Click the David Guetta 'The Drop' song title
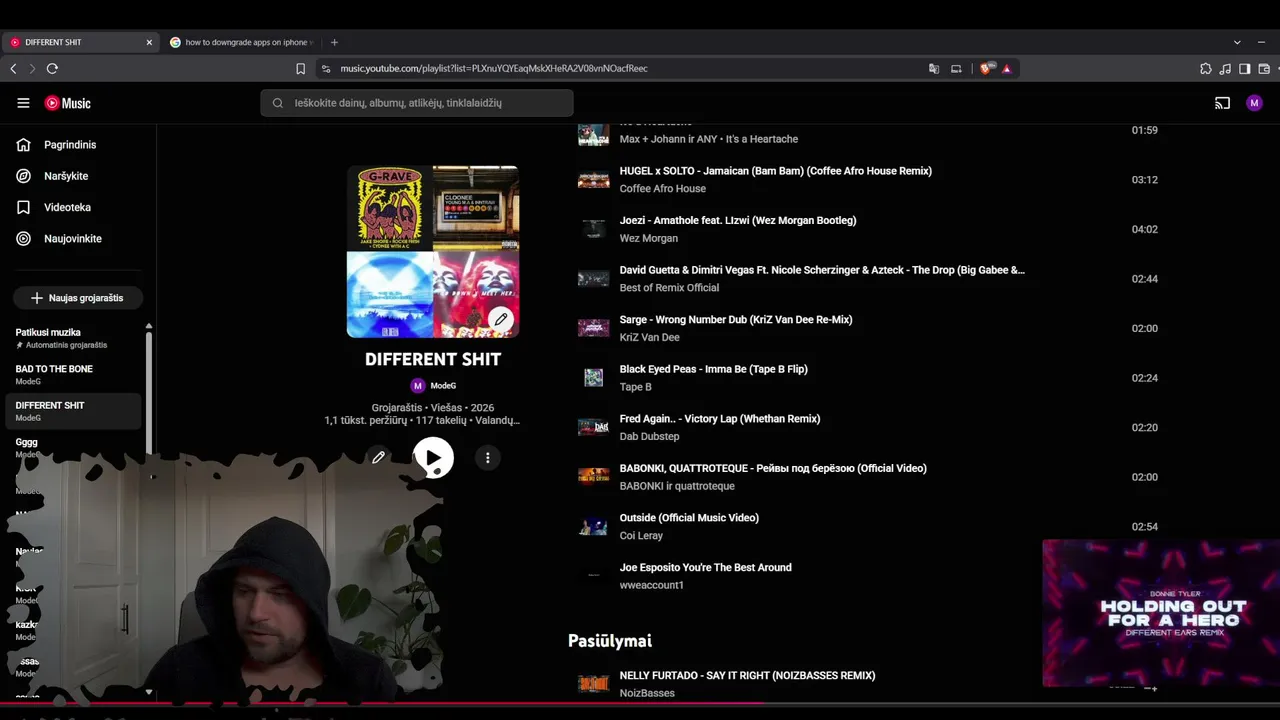Viewport: 1280px width, 720px height. 822,270
